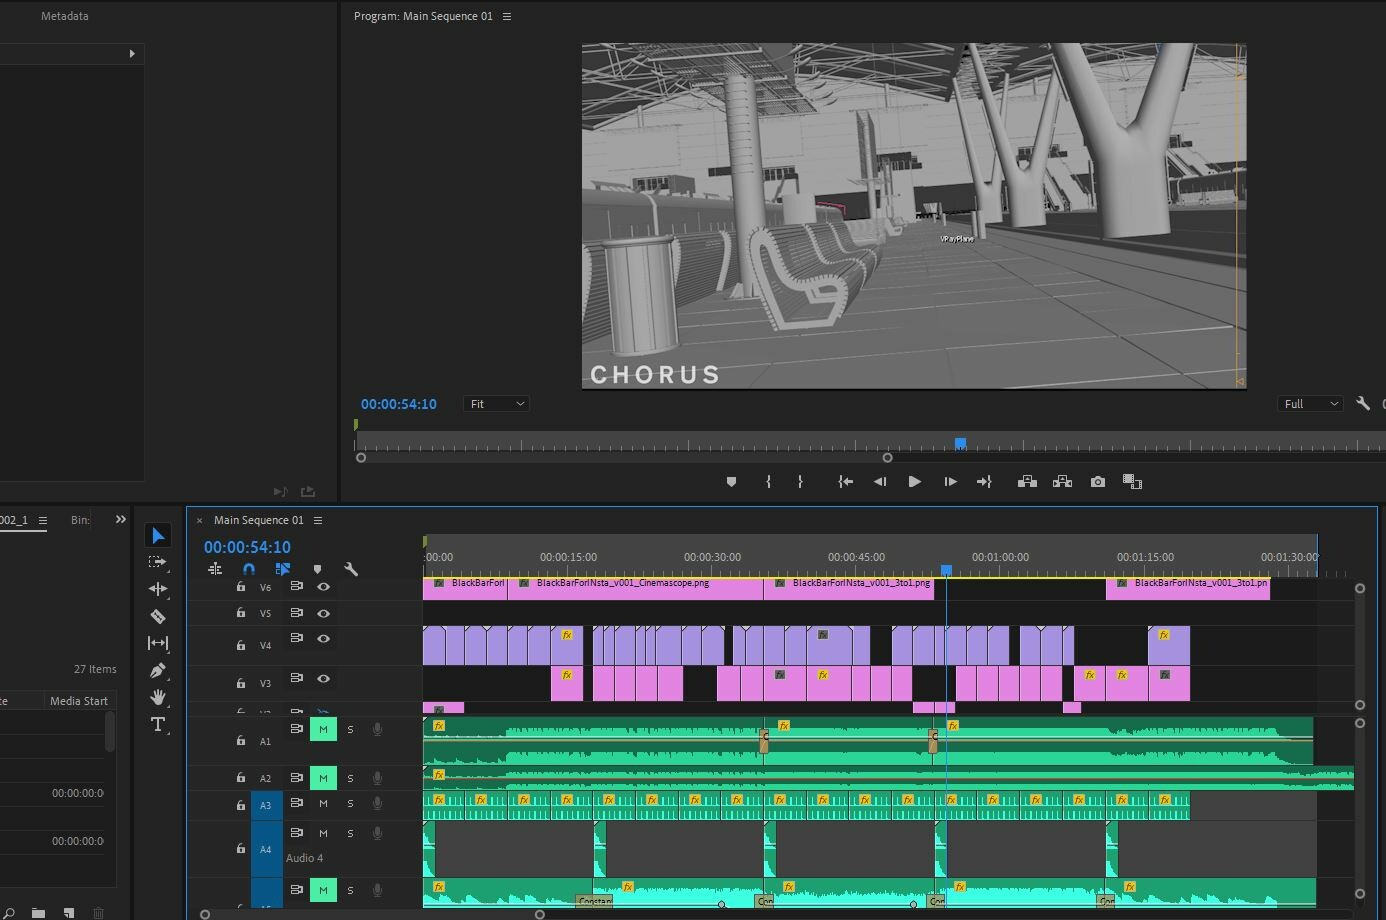Select the Type tool

tap(158, 724)
